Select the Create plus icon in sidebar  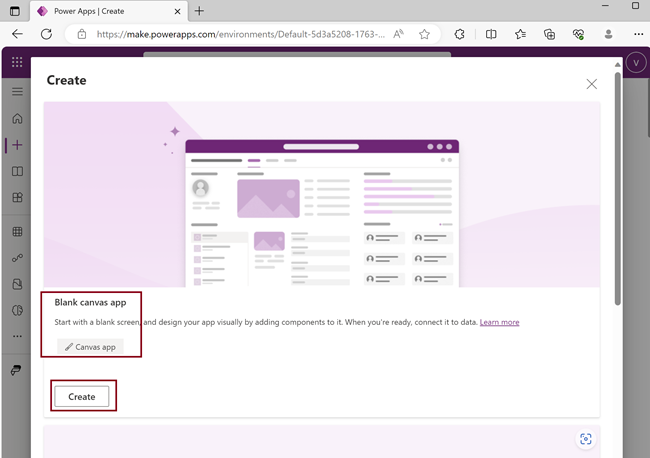pyautogui.click(x=17, y=145)
